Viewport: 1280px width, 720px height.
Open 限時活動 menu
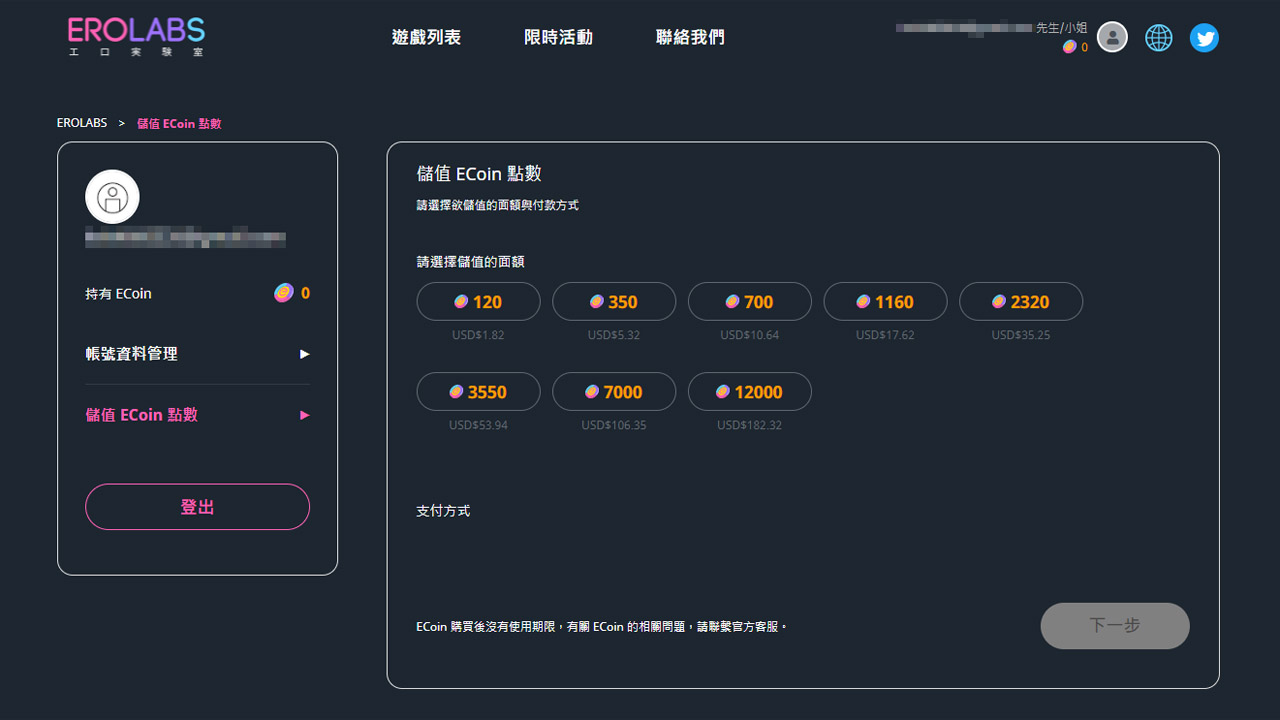pyautogui.click(x=558, y=37)
